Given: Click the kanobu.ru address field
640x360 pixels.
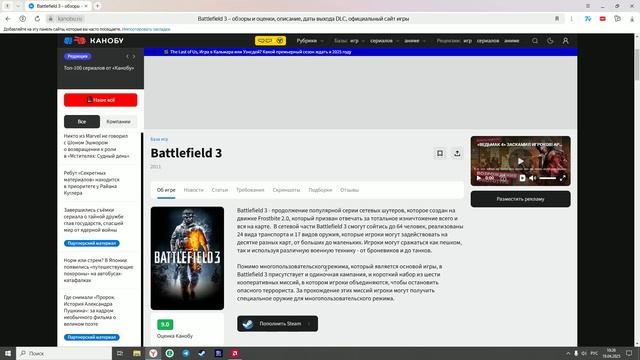Looking at the screenshot, I should point(70,19).
